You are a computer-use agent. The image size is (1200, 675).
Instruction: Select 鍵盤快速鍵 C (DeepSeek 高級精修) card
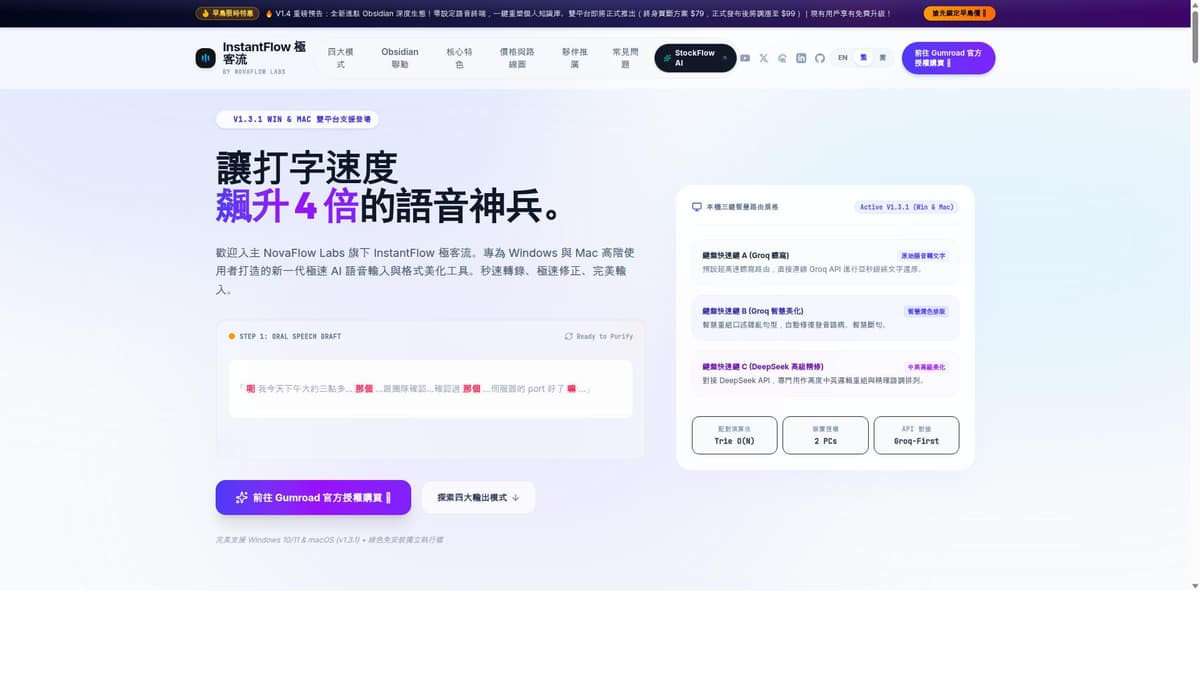click(x=825, y=374)
